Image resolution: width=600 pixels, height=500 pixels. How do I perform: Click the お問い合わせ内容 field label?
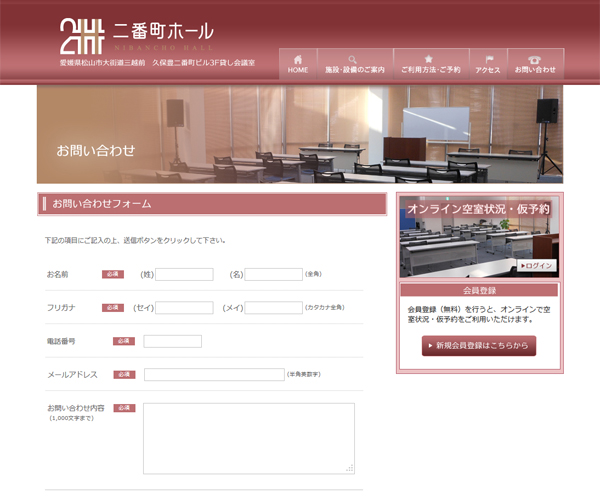[75, 408]
